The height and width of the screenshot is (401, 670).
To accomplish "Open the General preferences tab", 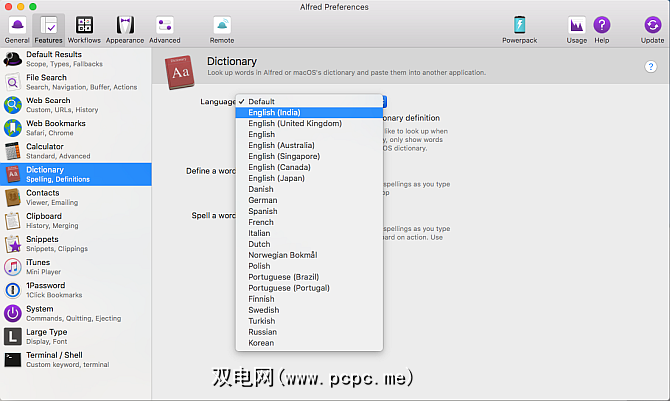I will 17,29.
